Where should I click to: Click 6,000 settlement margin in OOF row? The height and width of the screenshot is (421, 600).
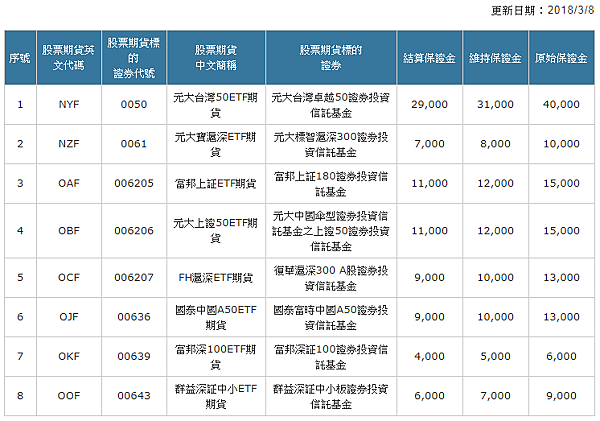pyautogui.click(x=429, y=396)
